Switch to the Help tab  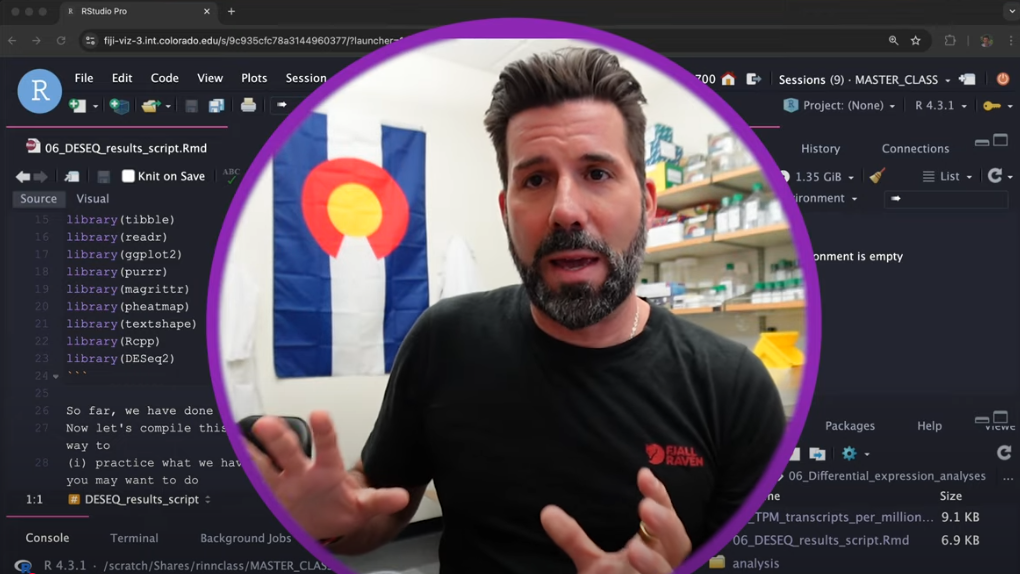tap(929, 426)
